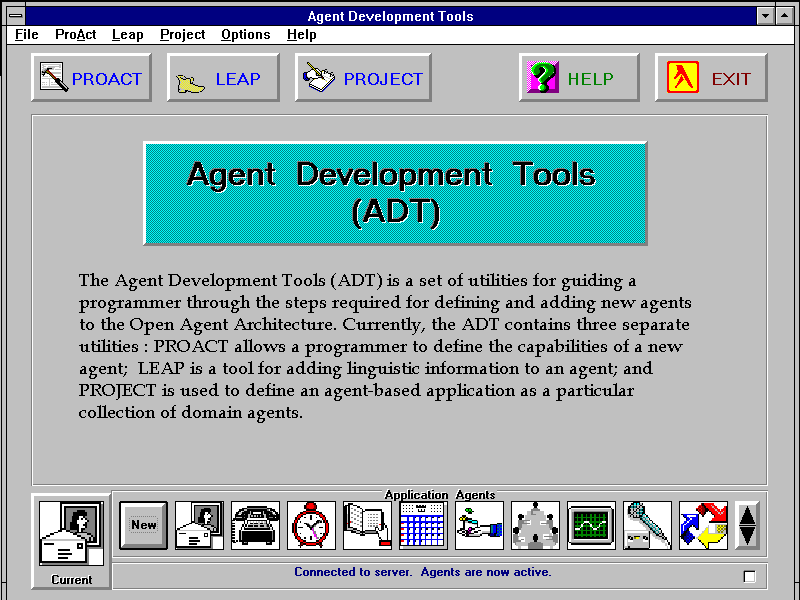Select the green oscilloscope monitor agent icon

tap(591, 525)
